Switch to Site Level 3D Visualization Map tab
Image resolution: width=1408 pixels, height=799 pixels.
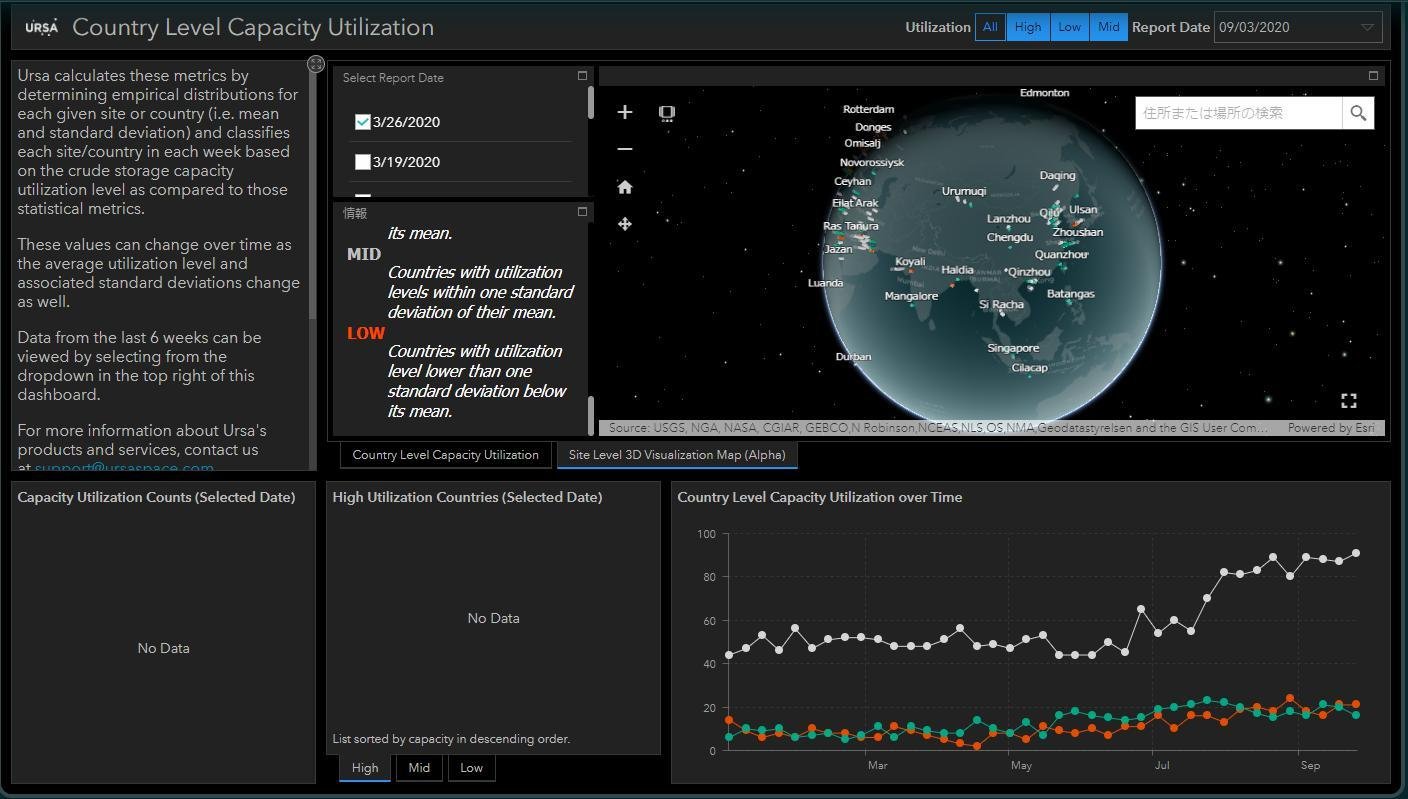click(x=677, y=455)
